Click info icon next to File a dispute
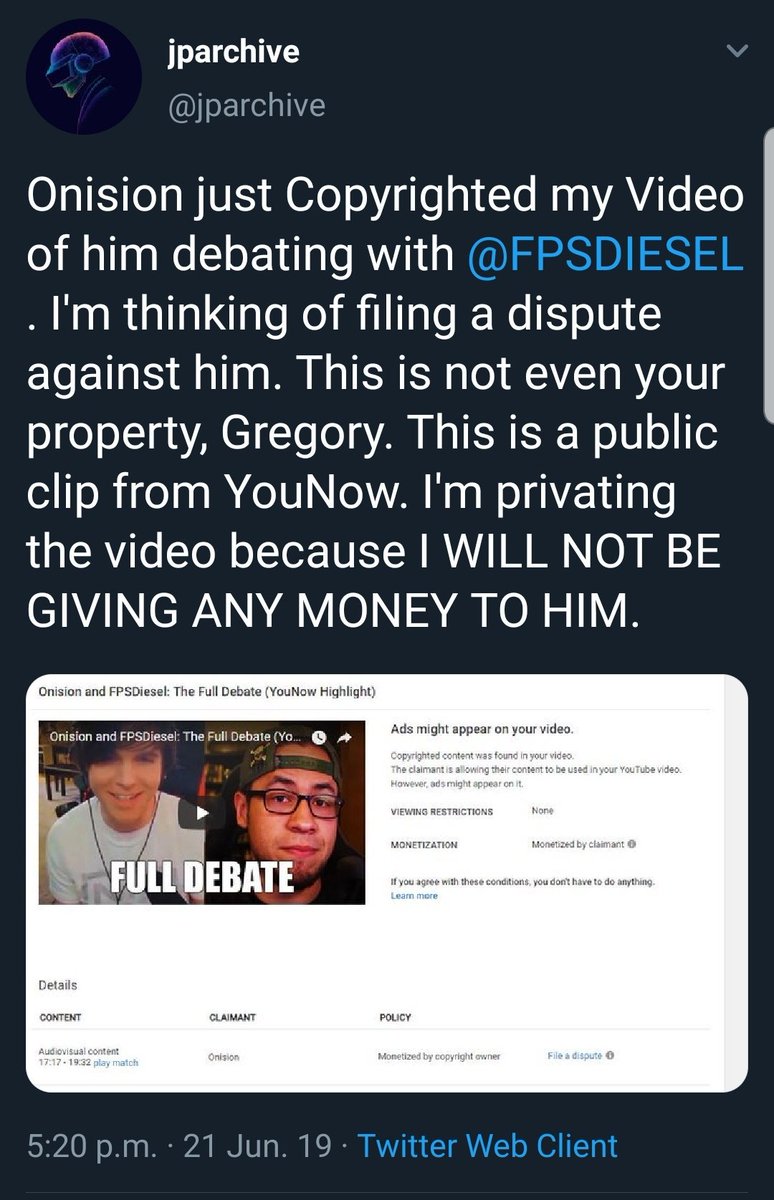The height and width of the screenshot is (1200, 774). pyautogui.click(x=610, y=1056)
